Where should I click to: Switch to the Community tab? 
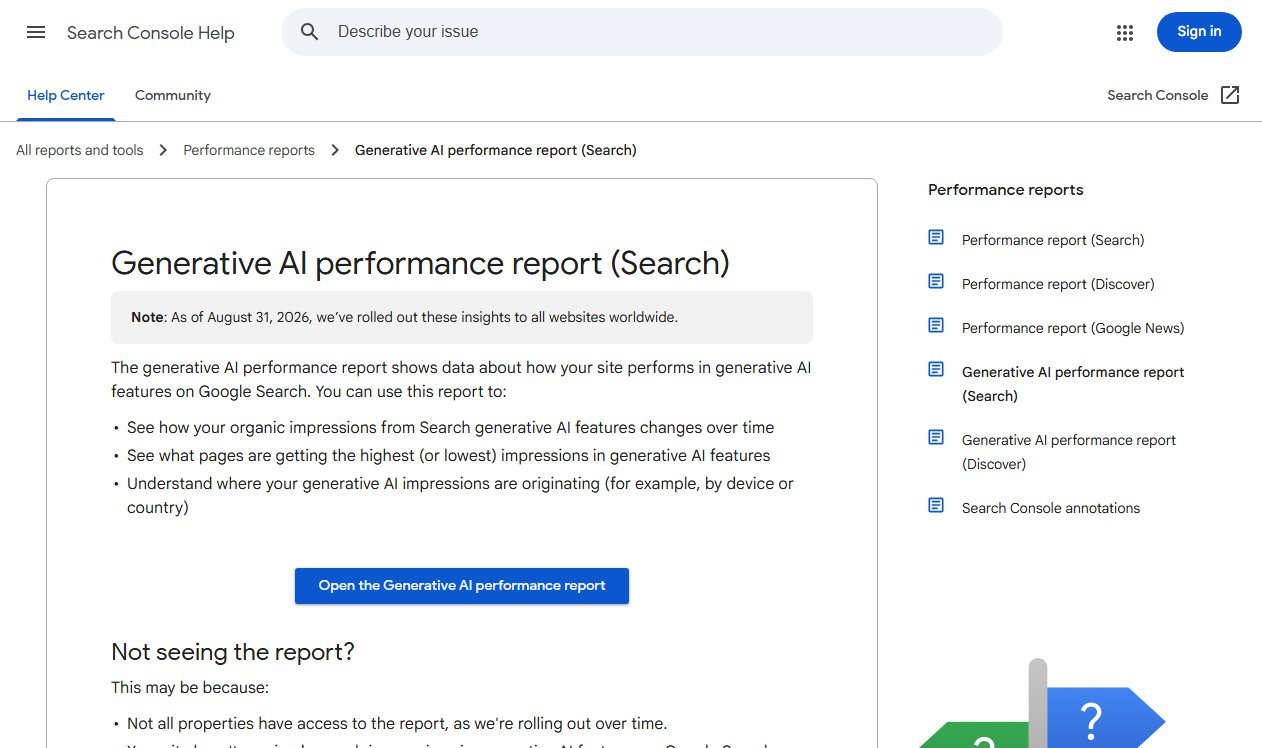pos(173,96)
